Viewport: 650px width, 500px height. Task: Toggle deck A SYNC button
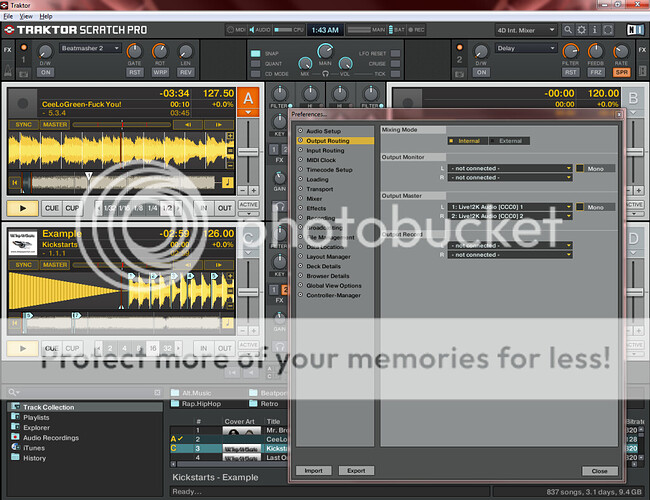pyautogui.click(x=23, y=124)
